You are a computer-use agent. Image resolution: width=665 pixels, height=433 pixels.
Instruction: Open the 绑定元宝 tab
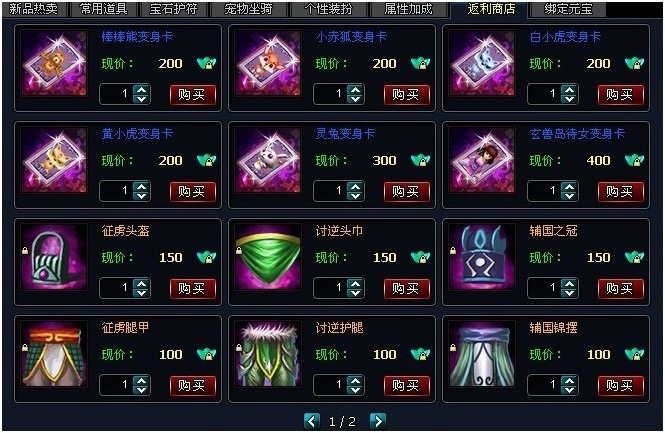(568, 9)
